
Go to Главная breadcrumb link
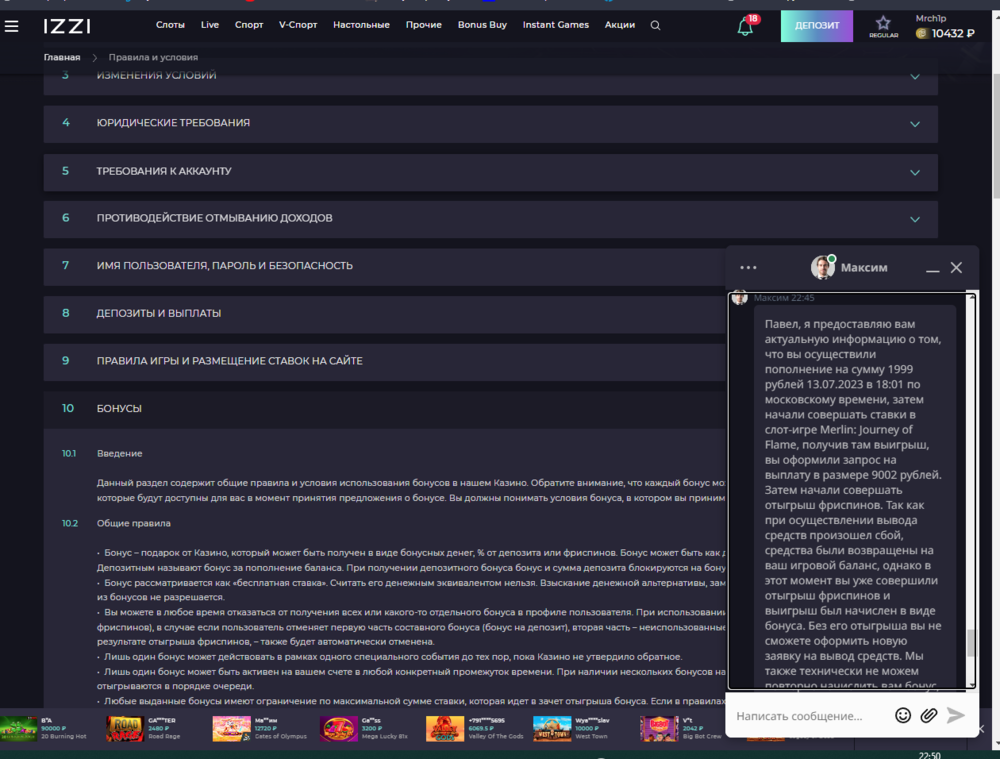point(62,57)
